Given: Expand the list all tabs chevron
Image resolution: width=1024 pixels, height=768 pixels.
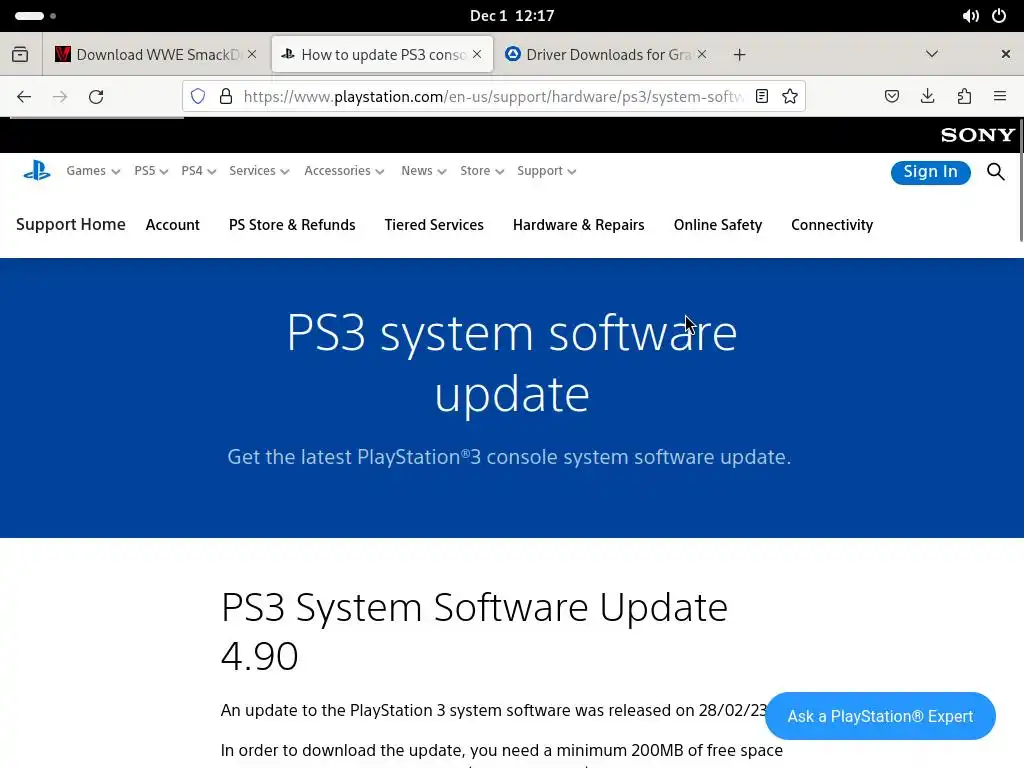Looking at the screenshot, I should click(x=932, y=54).
